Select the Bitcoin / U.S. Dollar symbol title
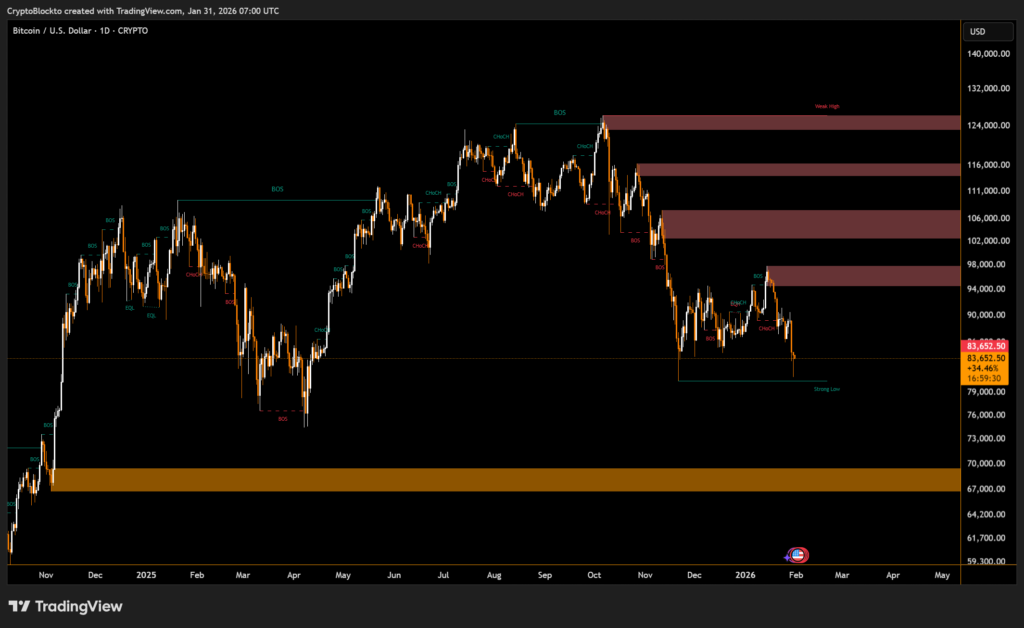This screenshot has height=628, width=1024. coord(80,32)
